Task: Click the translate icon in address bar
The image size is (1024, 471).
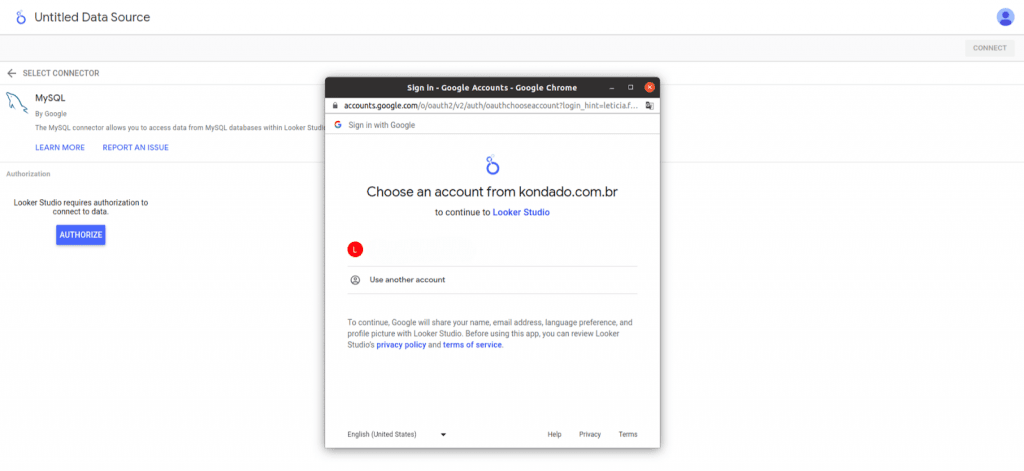Action: [649, 105]
